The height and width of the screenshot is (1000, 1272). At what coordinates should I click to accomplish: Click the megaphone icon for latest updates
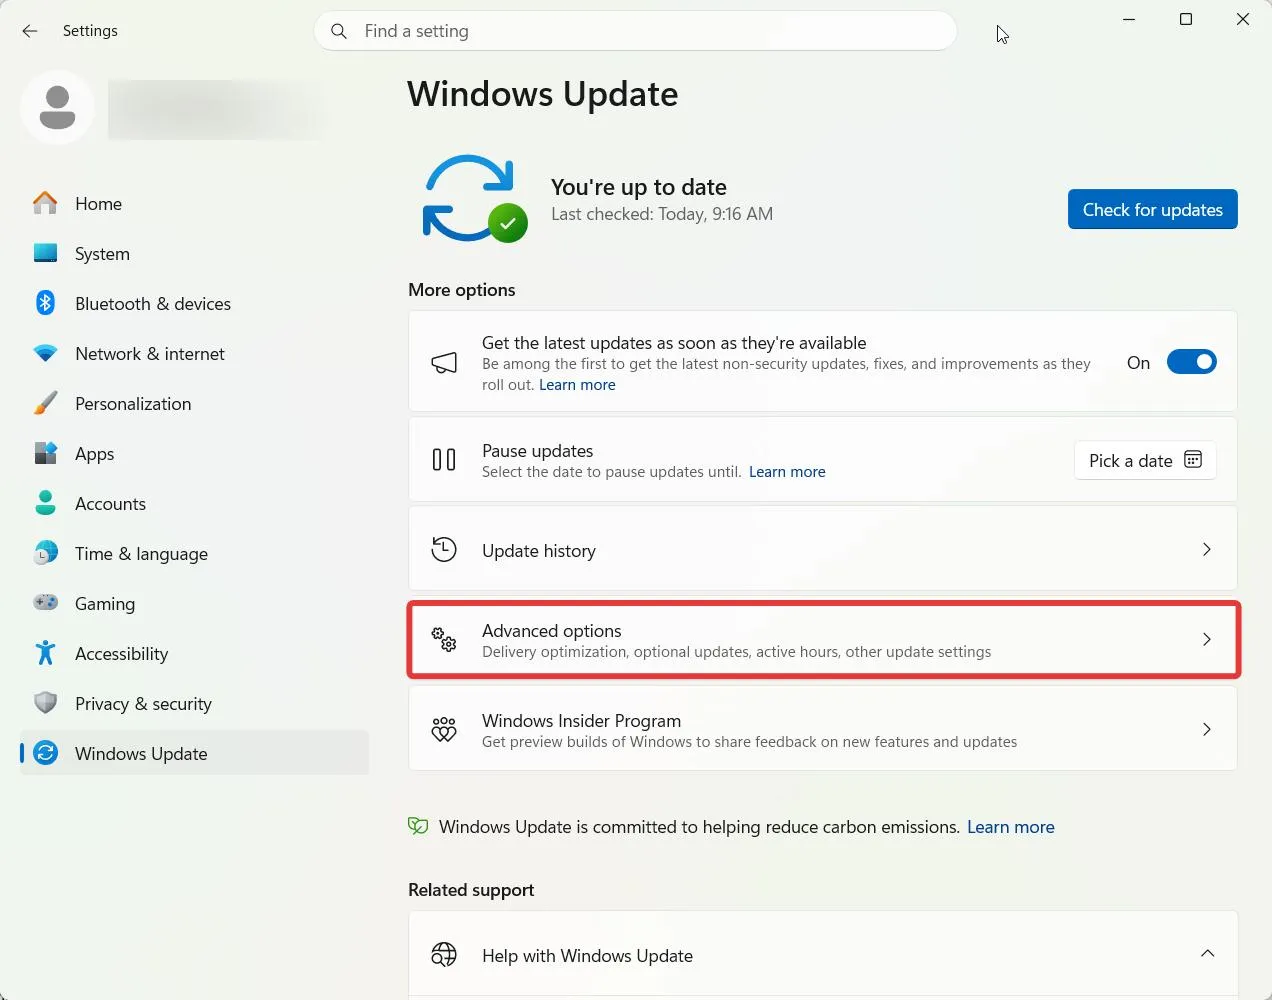[x=444, y=362]
